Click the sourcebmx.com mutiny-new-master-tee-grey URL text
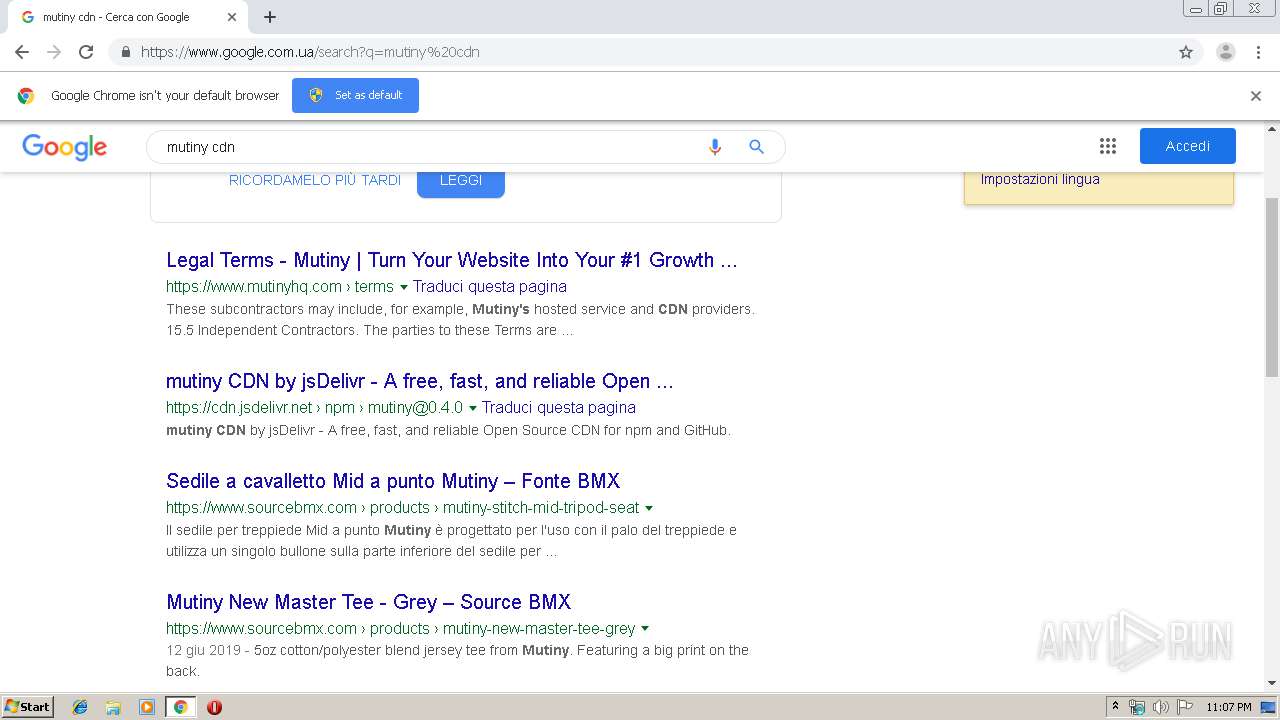1280x720 pixels. click(x=401, y=628)
